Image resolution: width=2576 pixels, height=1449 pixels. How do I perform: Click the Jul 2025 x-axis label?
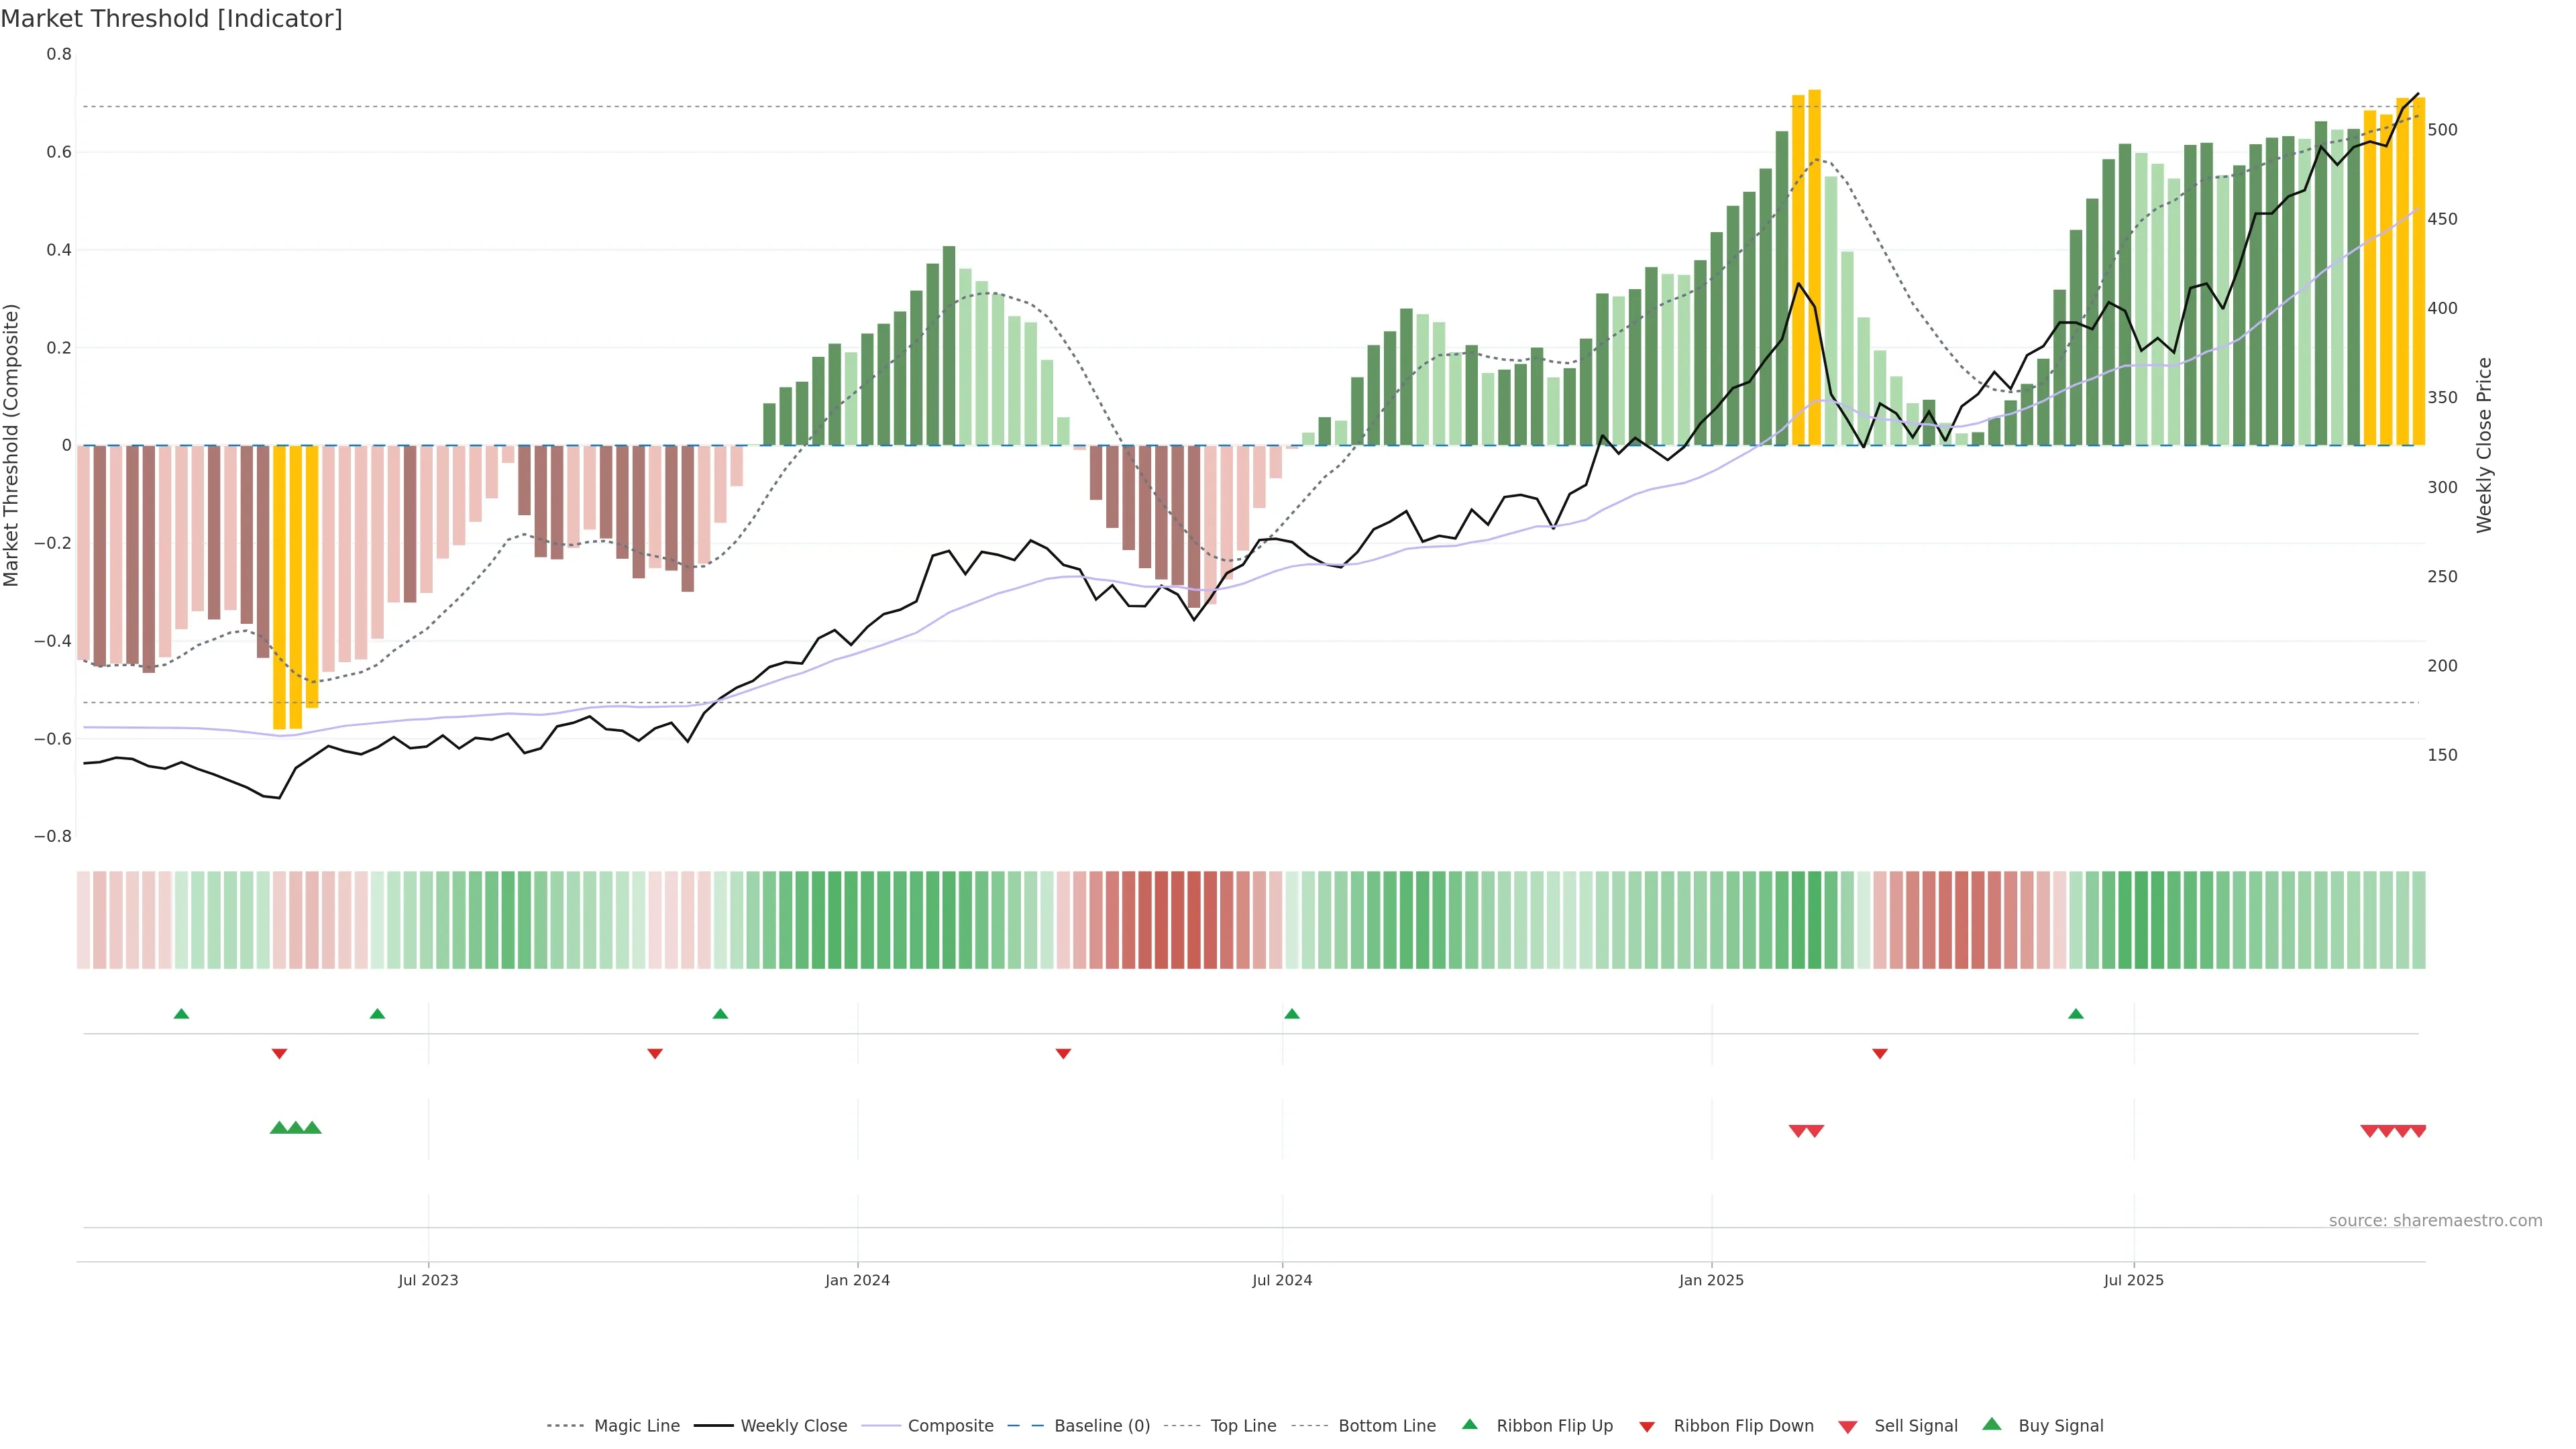pos(2133,1280)
